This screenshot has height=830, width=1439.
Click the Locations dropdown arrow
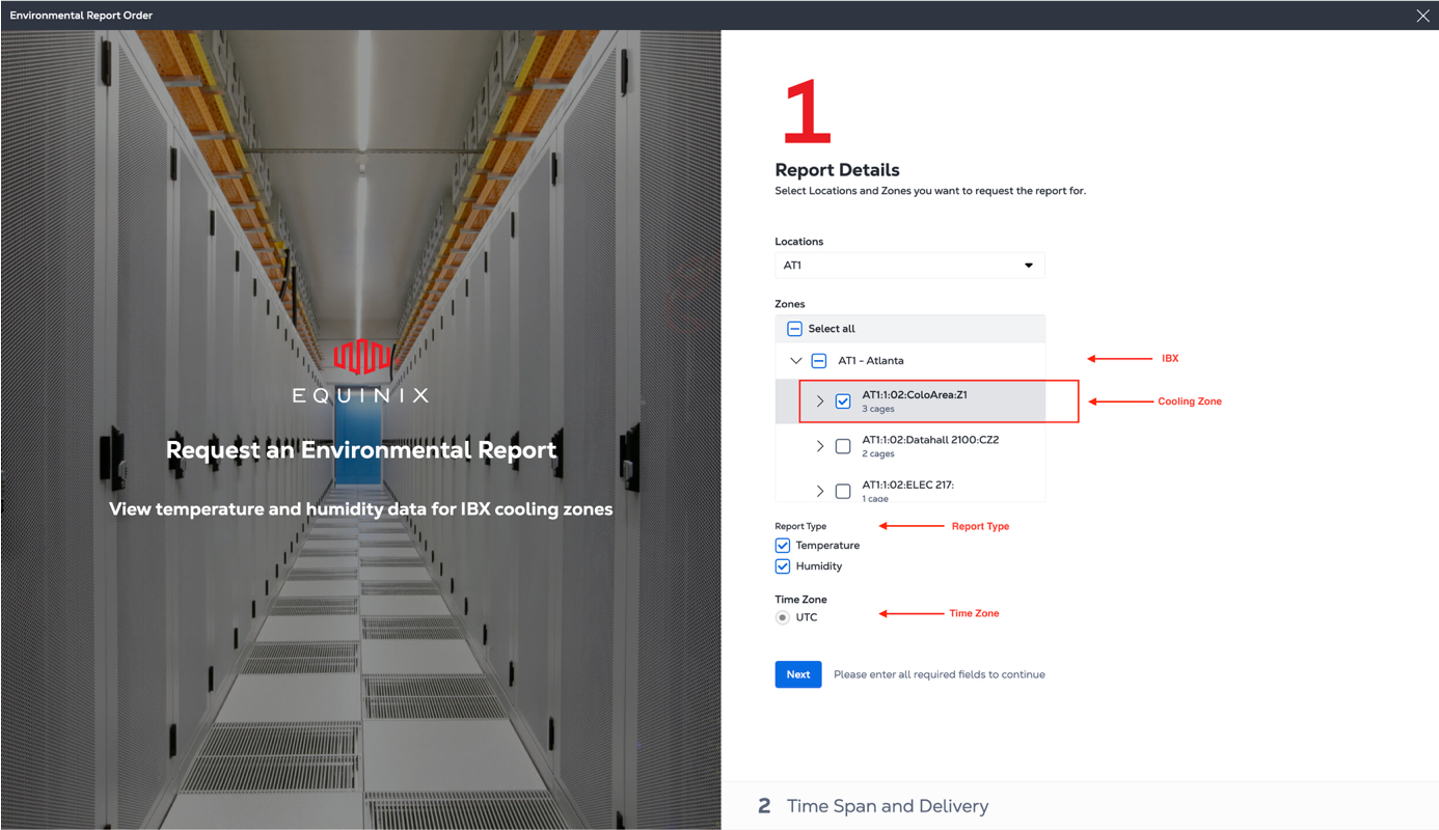pos(1028,266)
